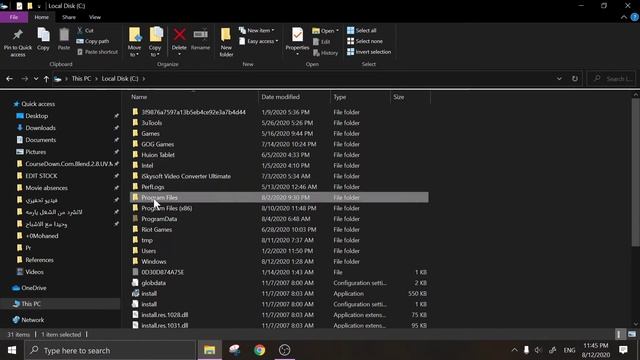The image size is (640, 360).
Task: Open OneDrive in navigation pane
Action: tap(33, 288)
